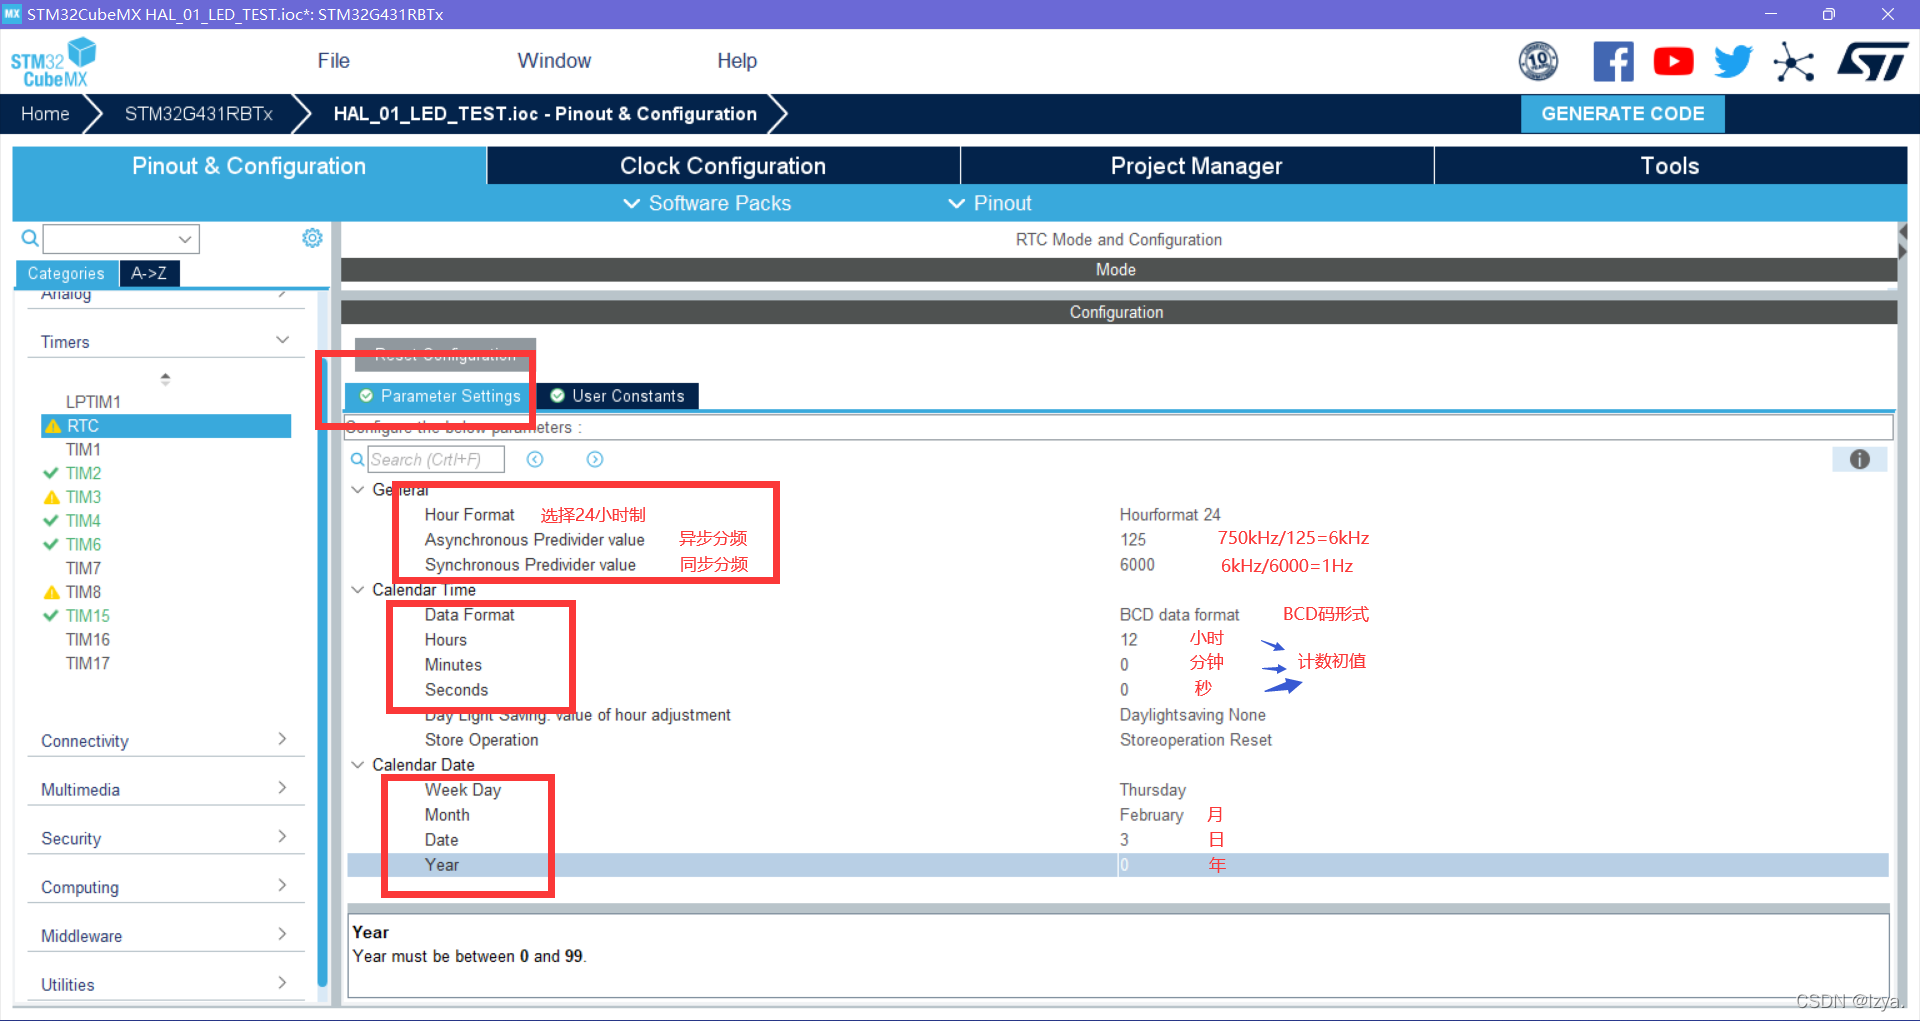
Task: Select the Pinout & Configuration tab
Action: point(249,166)
